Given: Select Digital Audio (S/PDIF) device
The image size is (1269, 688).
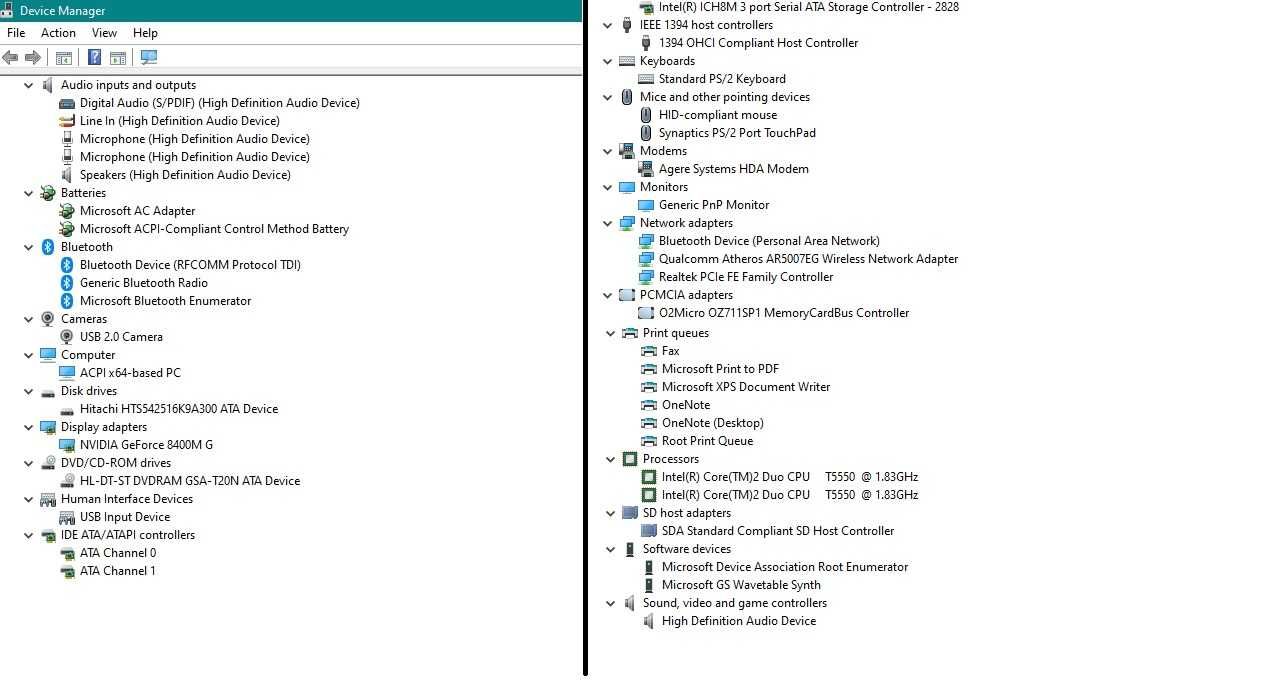Looking at the screenshot, I should pyautogui.click(x=220, y=103).
